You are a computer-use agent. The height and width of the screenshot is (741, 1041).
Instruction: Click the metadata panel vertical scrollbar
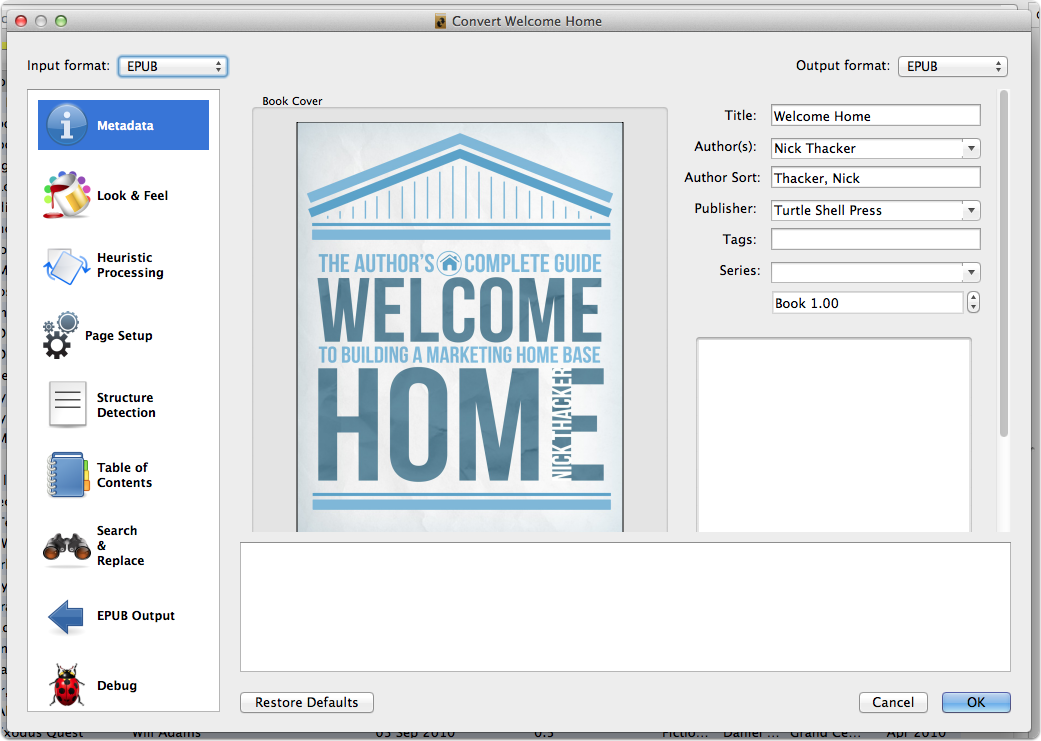click(1004, 264)
